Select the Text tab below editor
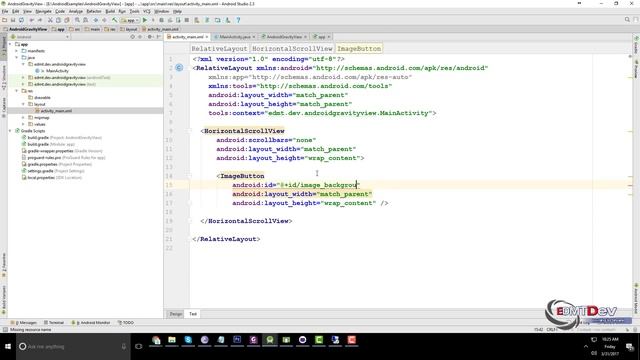This screenshot has width=640, height=360. [x=193, y=314]
